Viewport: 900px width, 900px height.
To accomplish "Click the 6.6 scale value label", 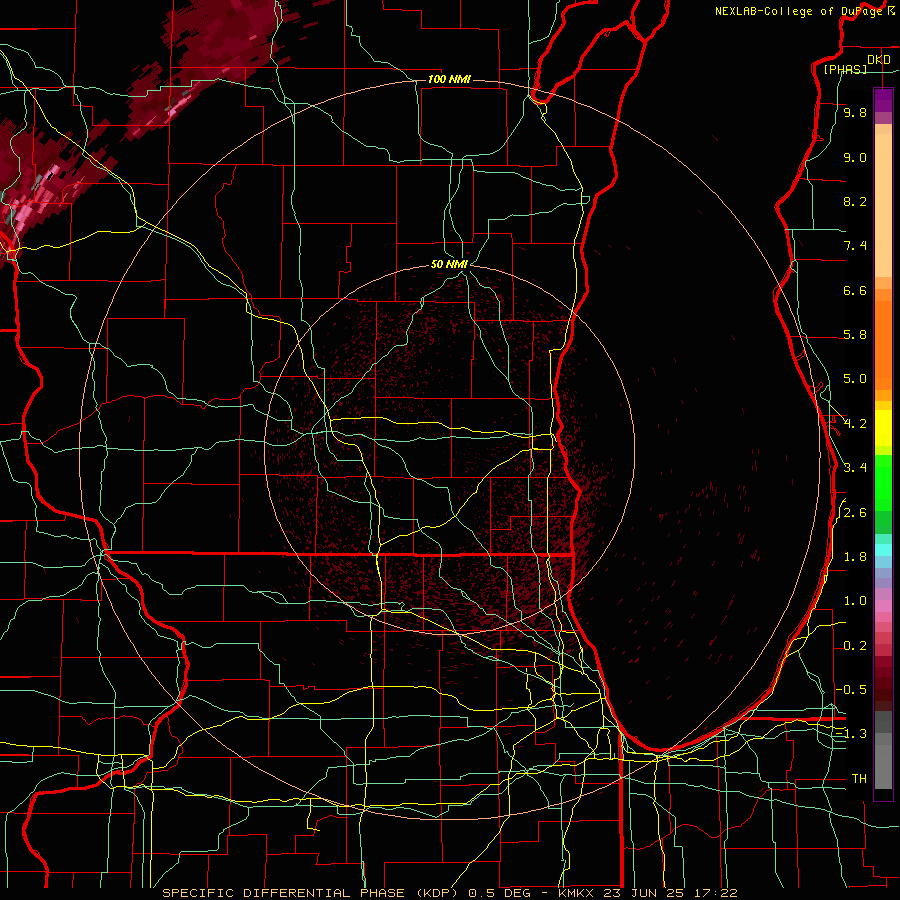I will point(855,290).
